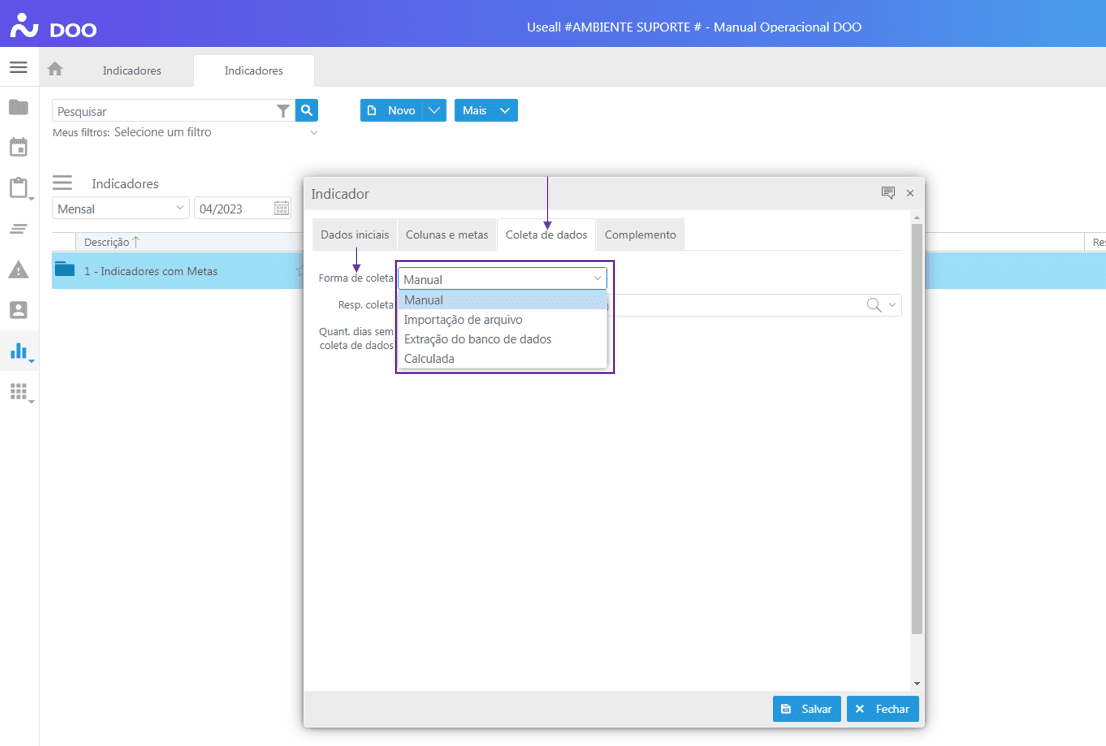Click the blue search magnifier button

point(307,111)
